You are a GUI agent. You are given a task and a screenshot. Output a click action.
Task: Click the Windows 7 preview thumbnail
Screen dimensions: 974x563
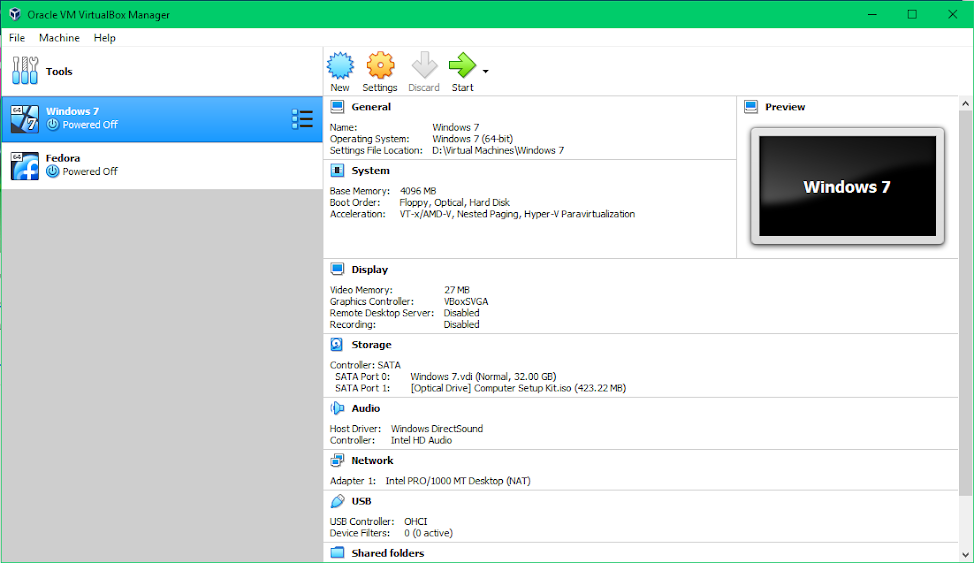[847, 186]
